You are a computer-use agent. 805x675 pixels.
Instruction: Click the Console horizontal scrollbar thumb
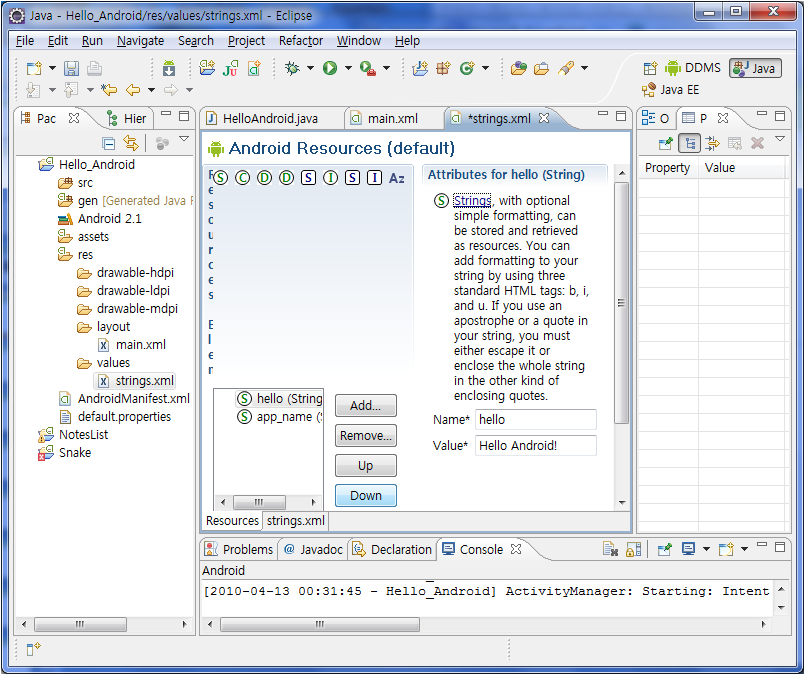point(320,624)
